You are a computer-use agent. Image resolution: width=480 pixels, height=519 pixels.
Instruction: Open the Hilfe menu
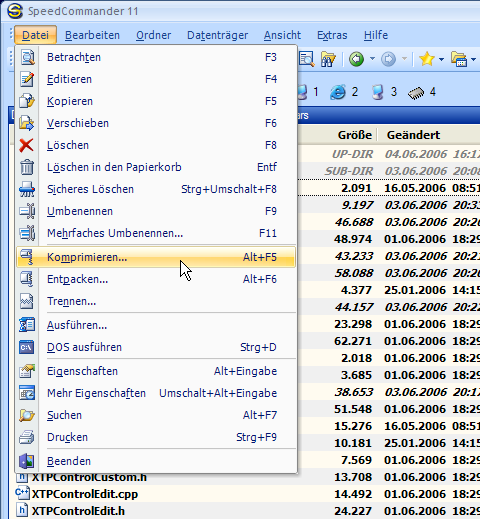coord(376,35)
